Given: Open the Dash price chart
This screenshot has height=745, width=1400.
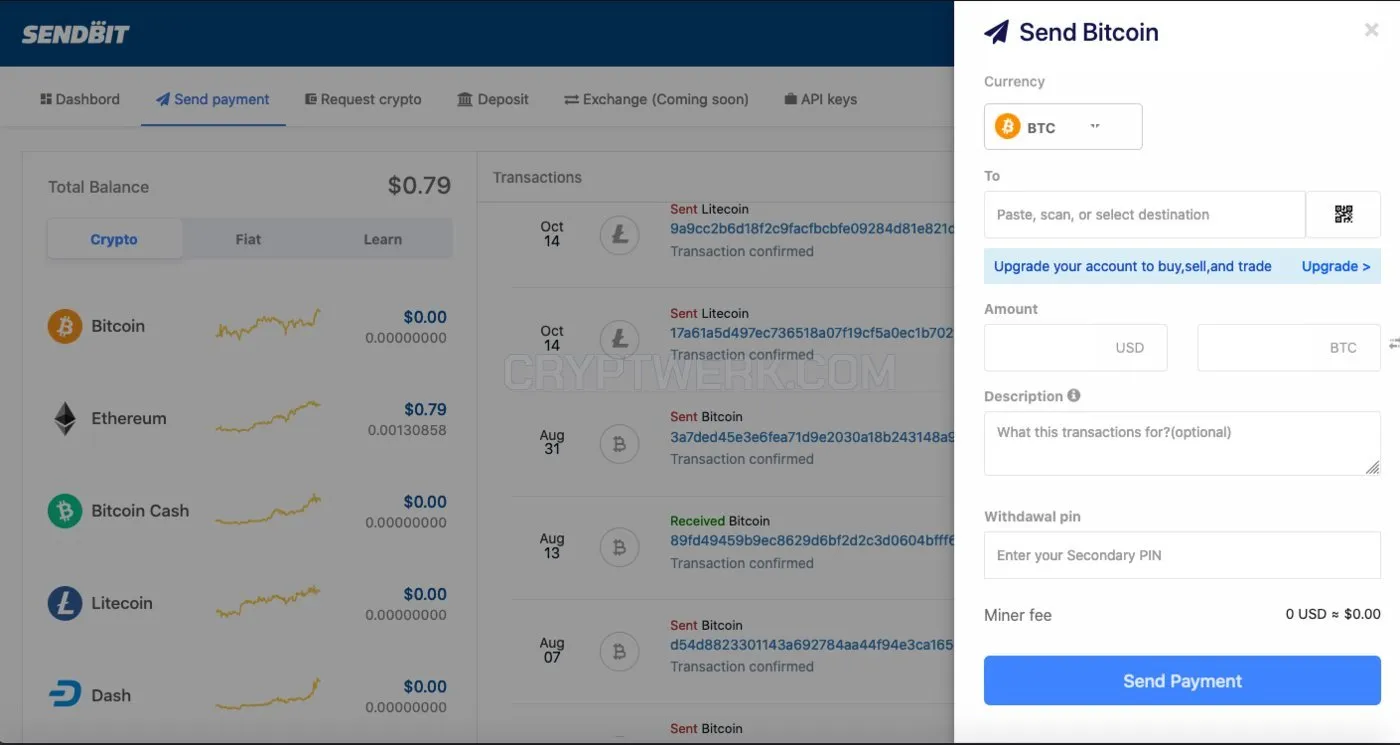Looking at the screenshot, I should tap(268, 693).
